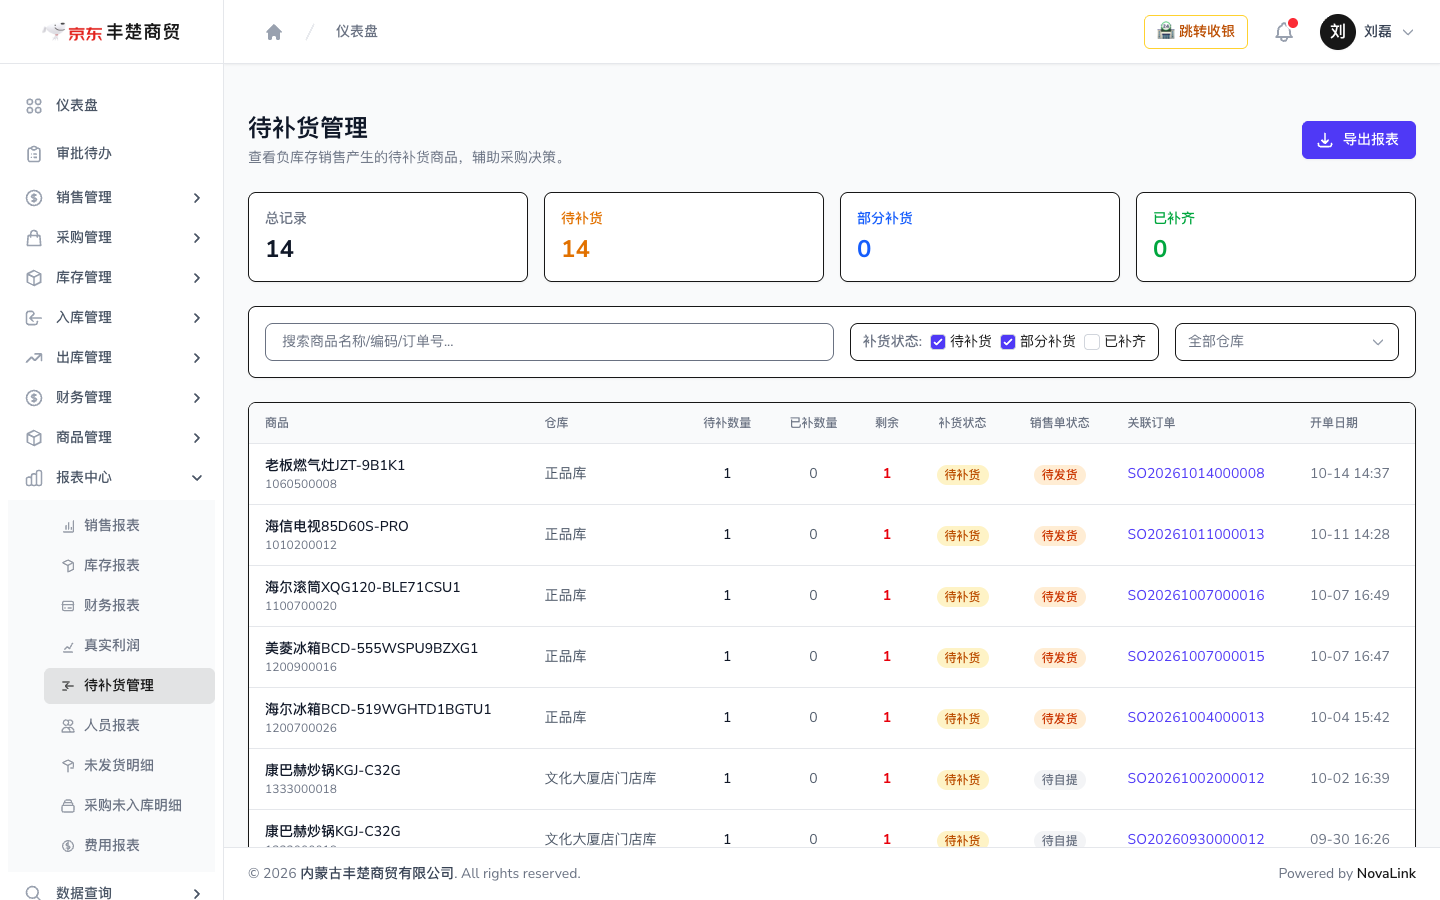Check the 已补齐 status checkbox
1440x900 pixels.
click(1092, 342)
